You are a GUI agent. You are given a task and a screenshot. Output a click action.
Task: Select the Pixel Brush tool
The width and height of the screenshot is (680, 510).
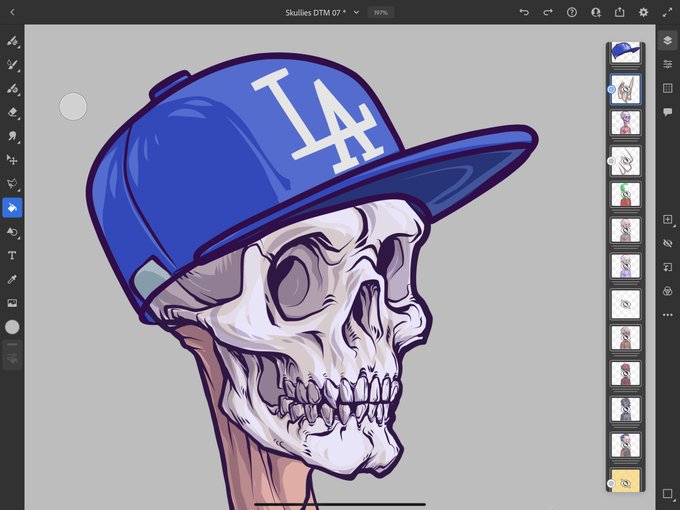[x=12, y=41]
